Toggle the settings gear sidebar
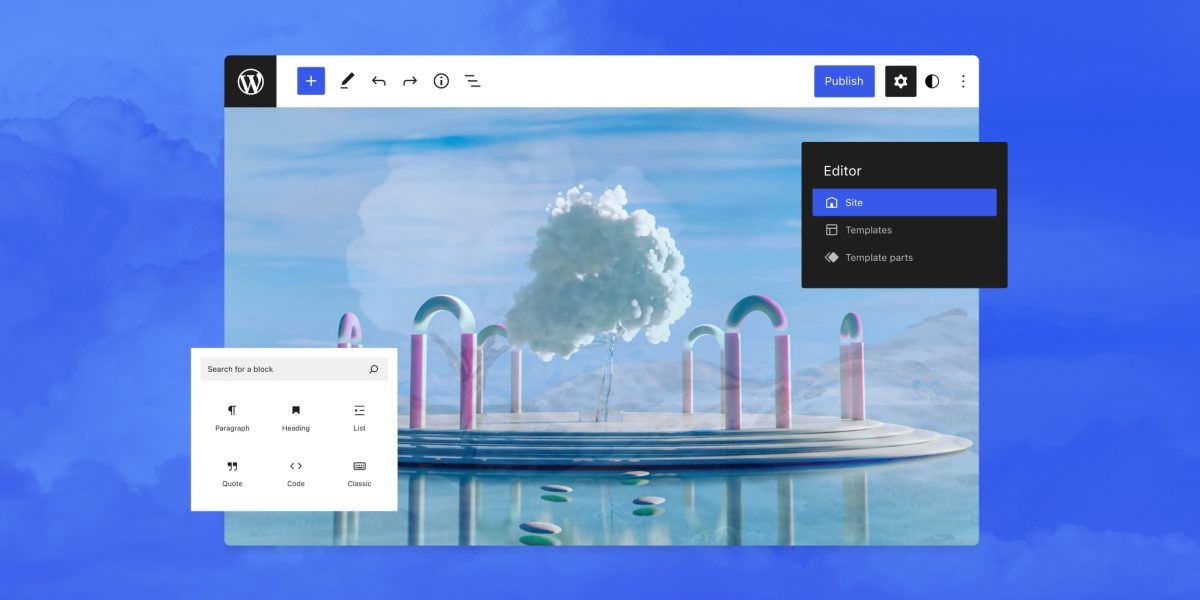 [900, 81]
